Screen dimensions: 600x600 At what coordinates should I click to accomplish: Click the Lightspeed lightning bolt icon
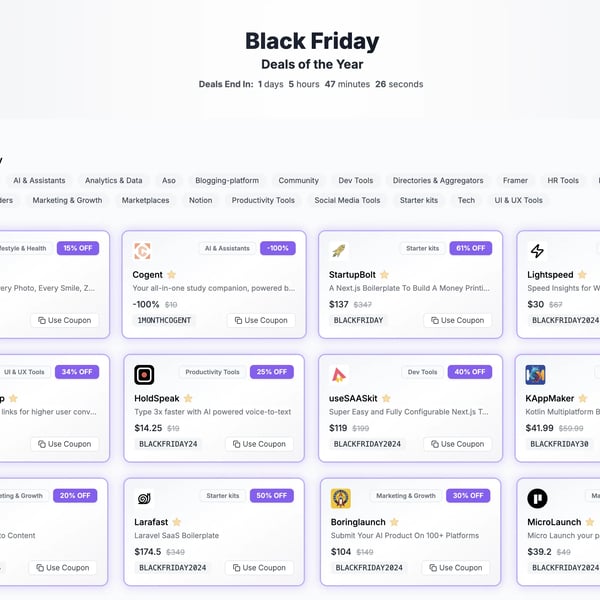537,251
